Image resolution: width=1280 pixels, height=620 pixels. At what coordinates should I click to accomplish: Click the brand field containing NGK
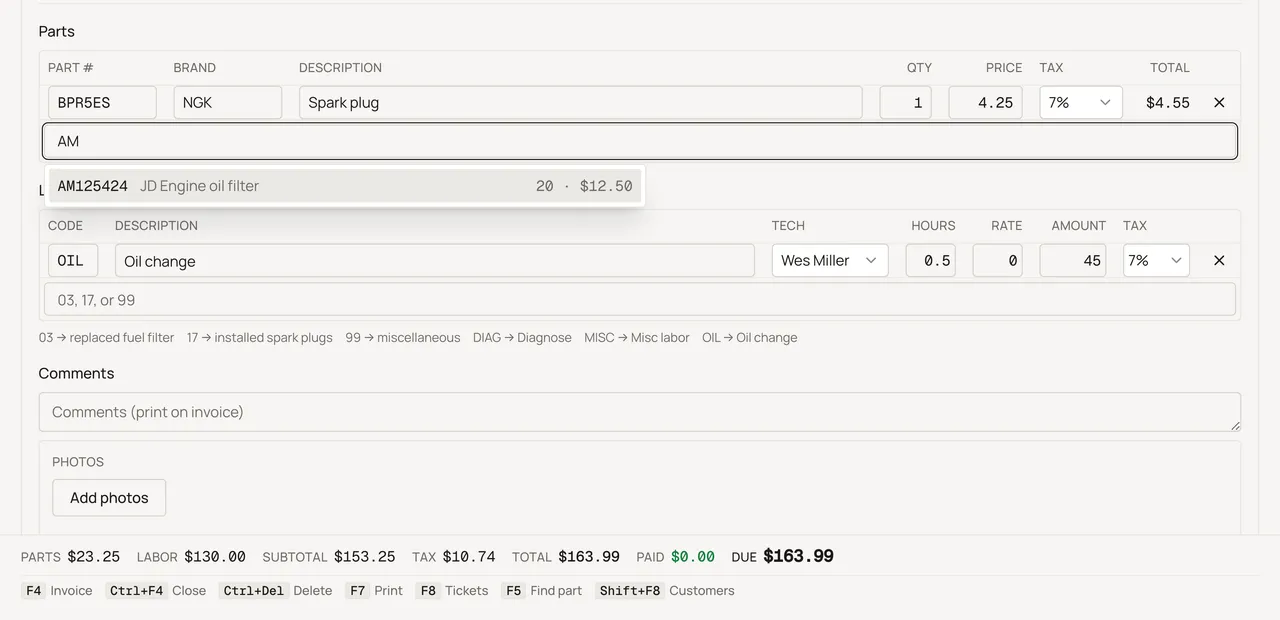point(228,102)
